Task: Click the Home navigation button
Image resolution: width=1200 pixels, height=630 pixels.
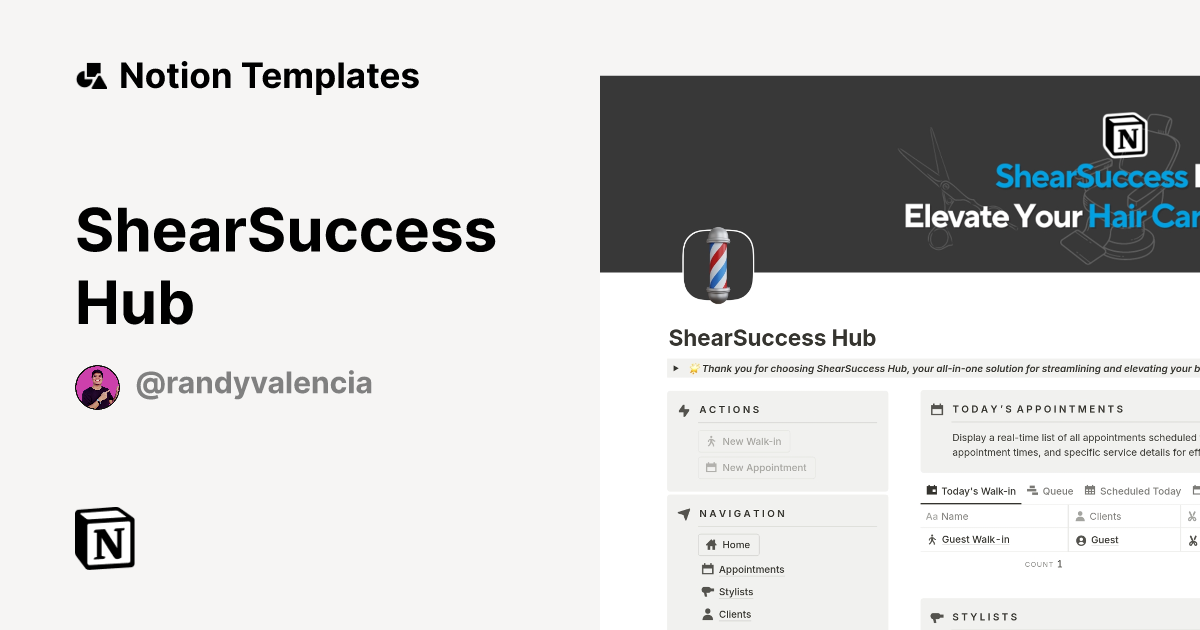Action: coord(728,544)
